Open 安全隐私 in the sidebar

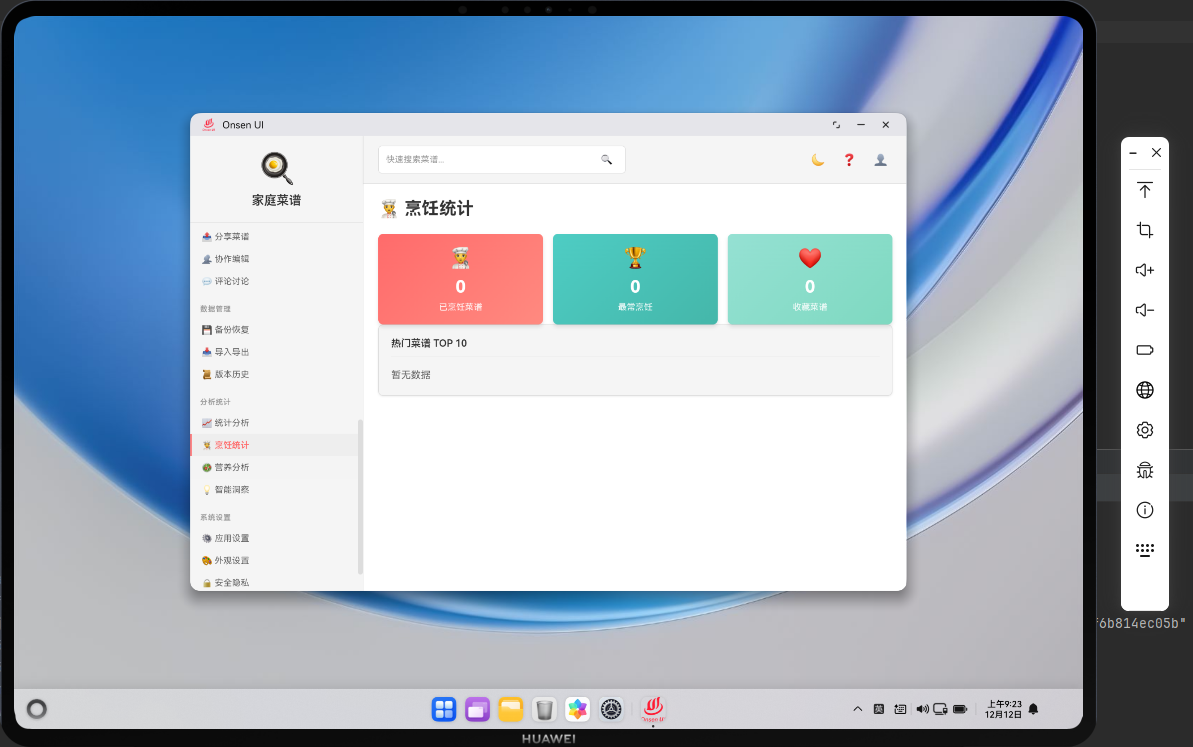click(274, 583)
